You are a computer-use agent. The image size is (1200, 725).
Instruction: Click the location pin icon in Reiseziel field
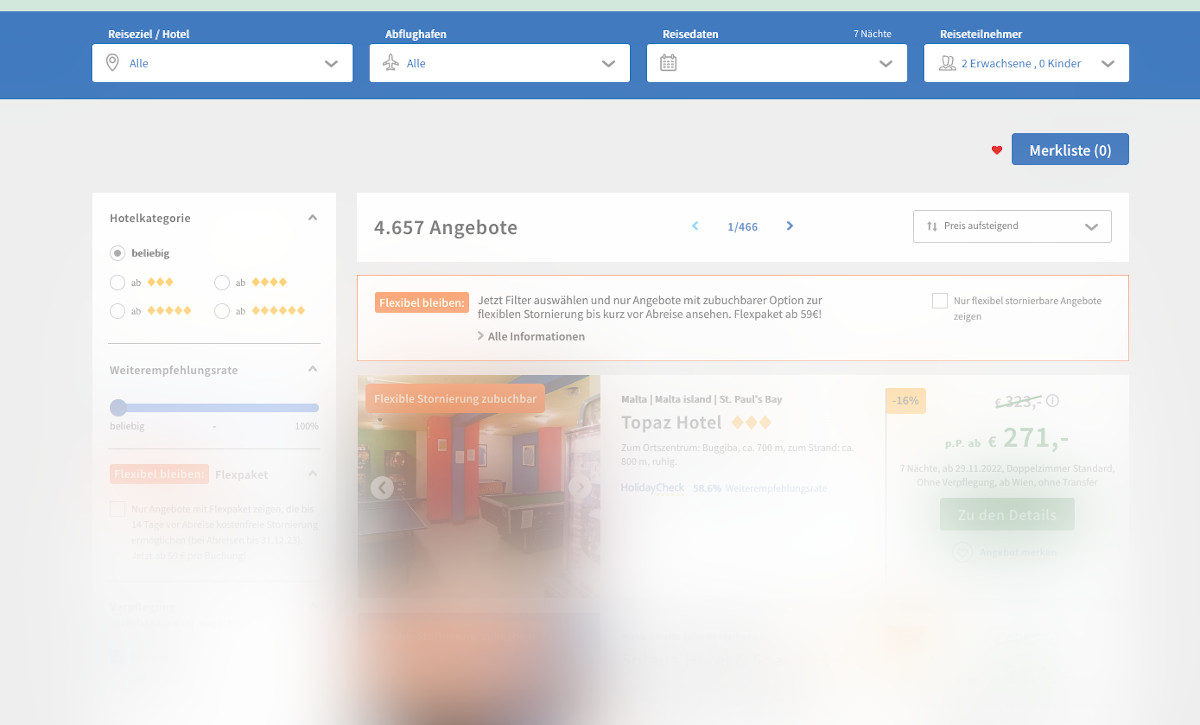click(x=113, y=63)
